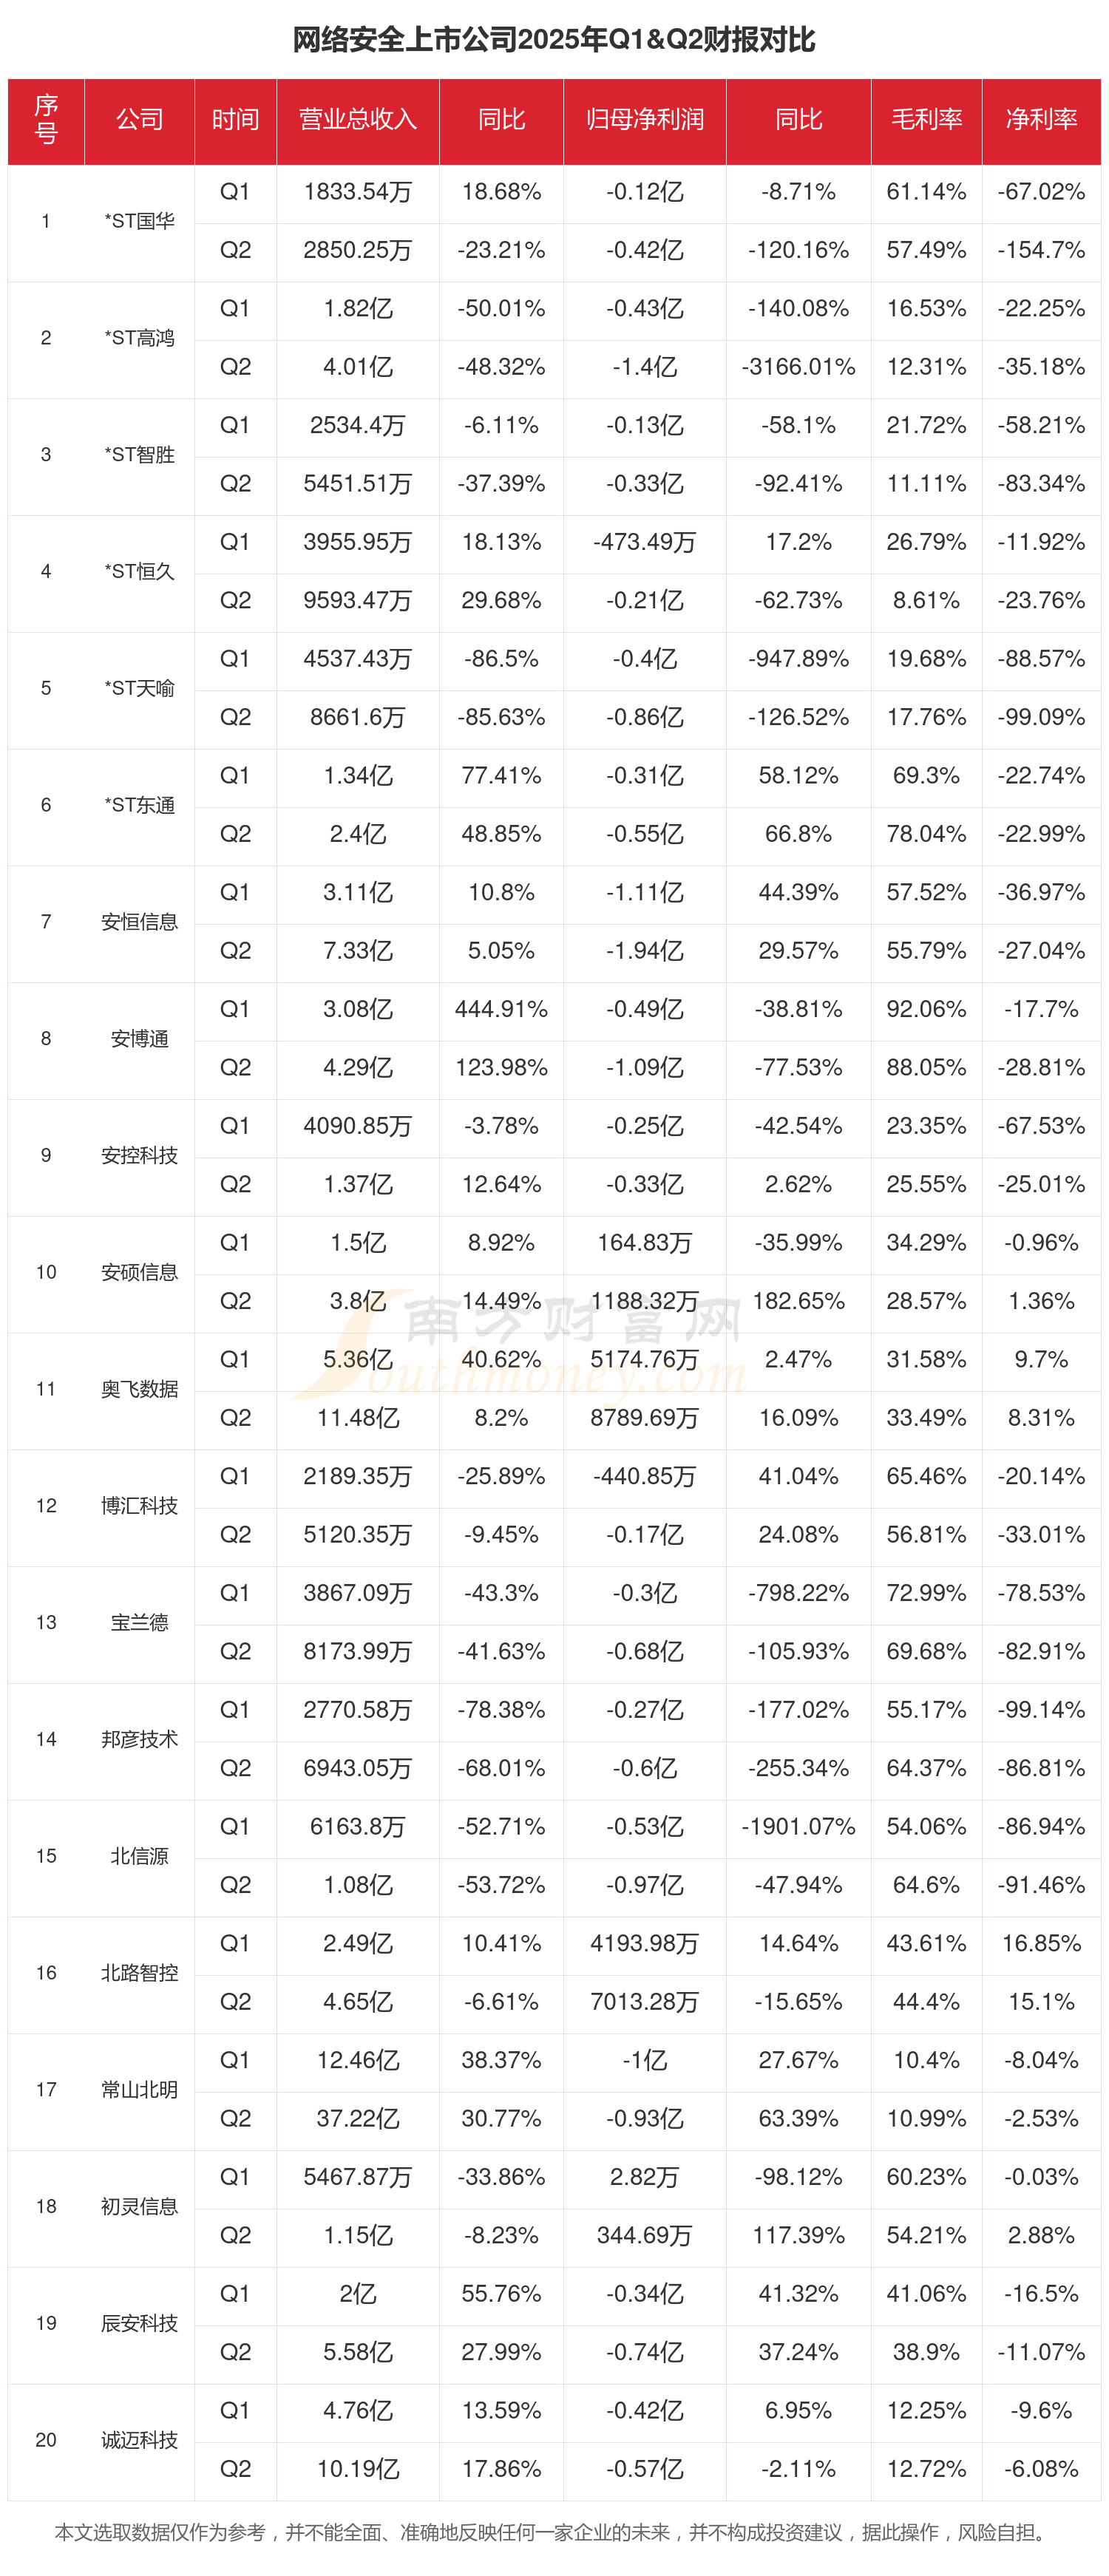Click the 归母净利润 column header
This screenshot has height=2576, width=1109.
pos(644,120)
